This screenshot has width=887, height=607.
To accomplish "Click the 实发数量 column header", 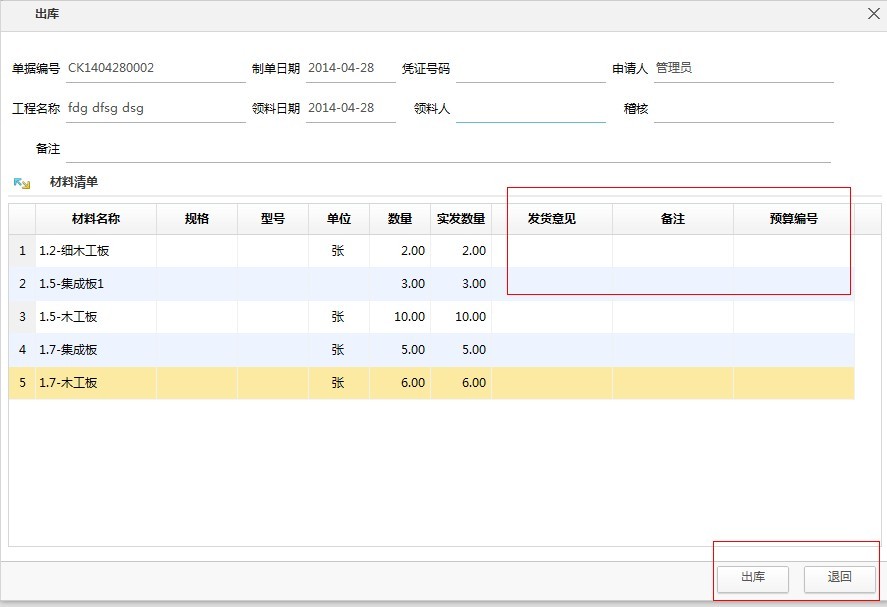I will pos(460,219).
